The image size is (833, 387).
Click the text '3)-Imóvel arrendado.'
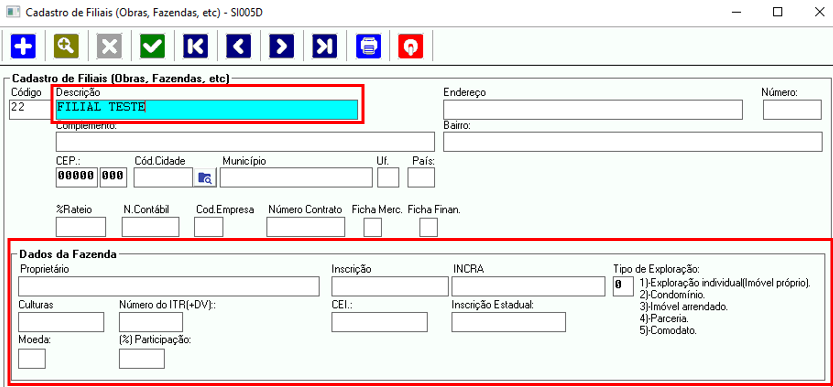pyautogui.click(x=684, y=306)
